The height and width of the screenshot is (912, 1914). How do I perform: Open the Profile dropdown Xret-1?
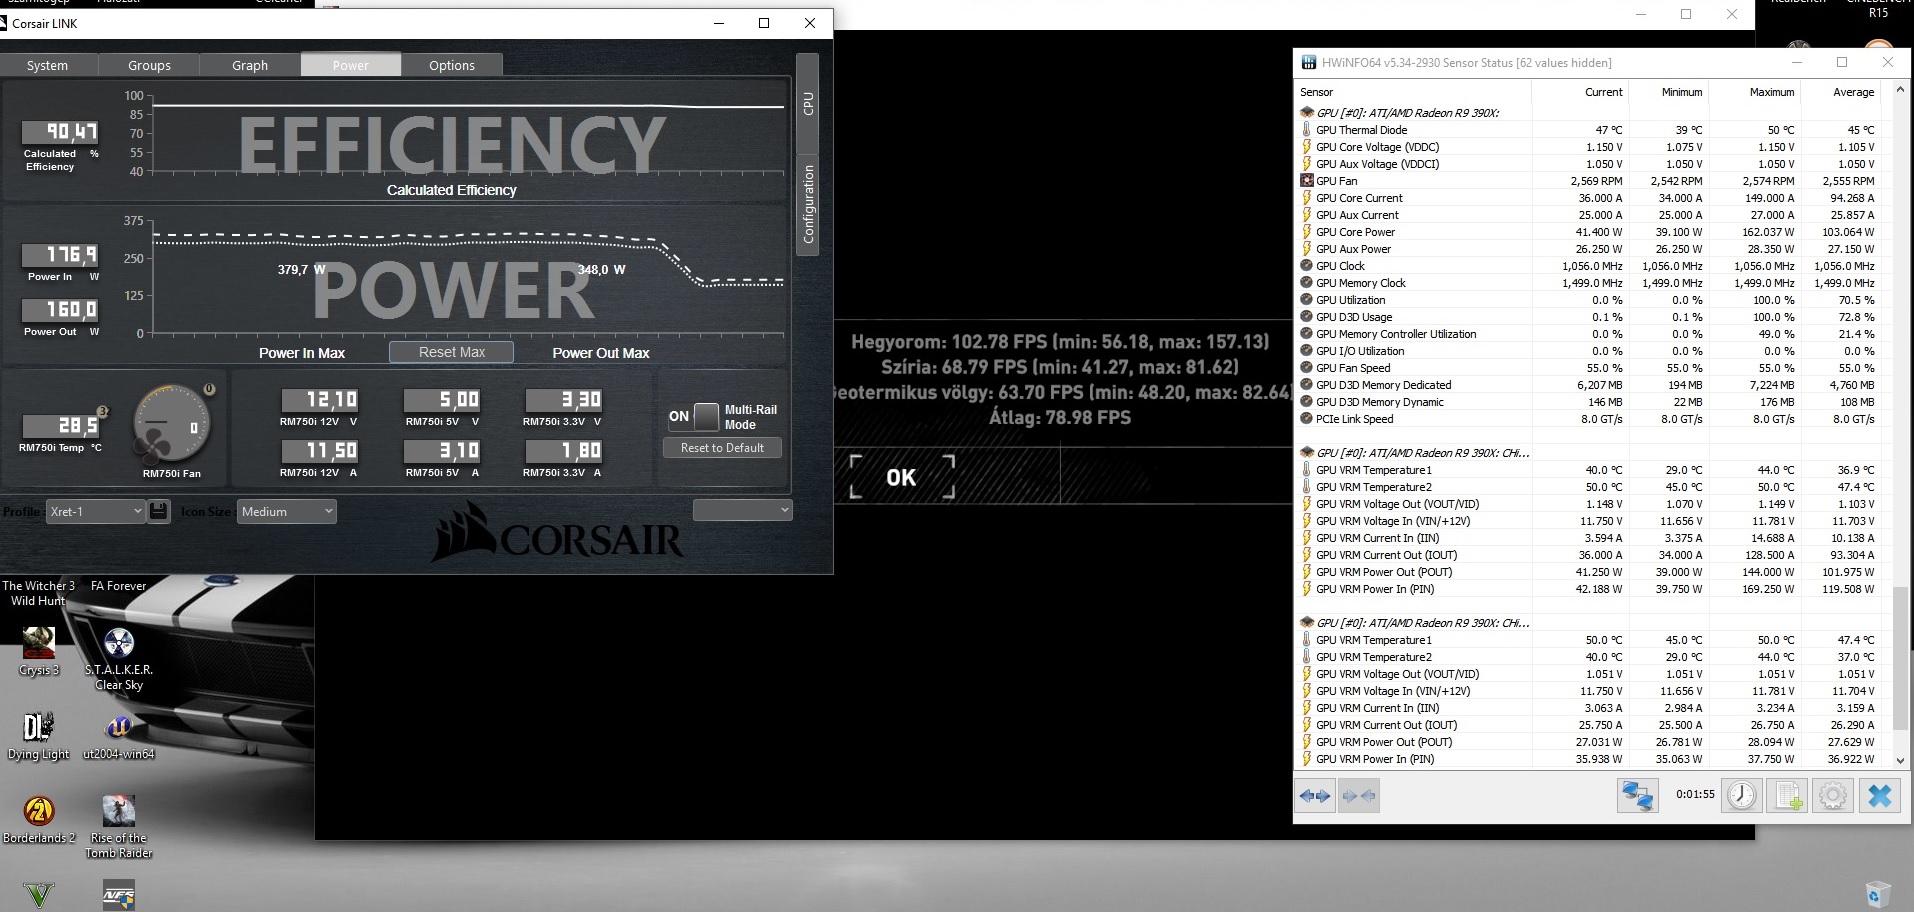click(95, 511)
